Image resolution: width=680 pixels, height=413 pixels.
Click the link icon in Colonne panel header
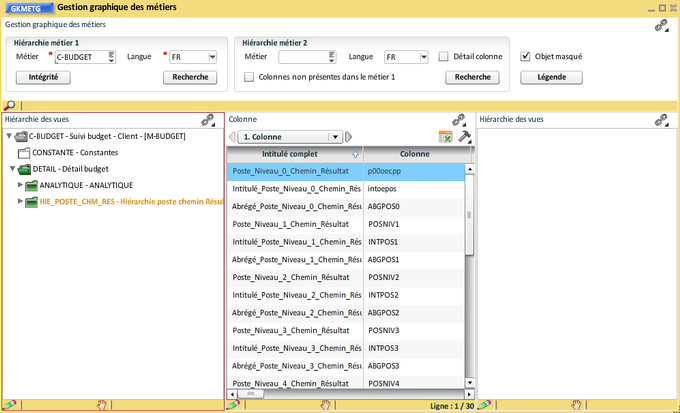coord(459,120)
